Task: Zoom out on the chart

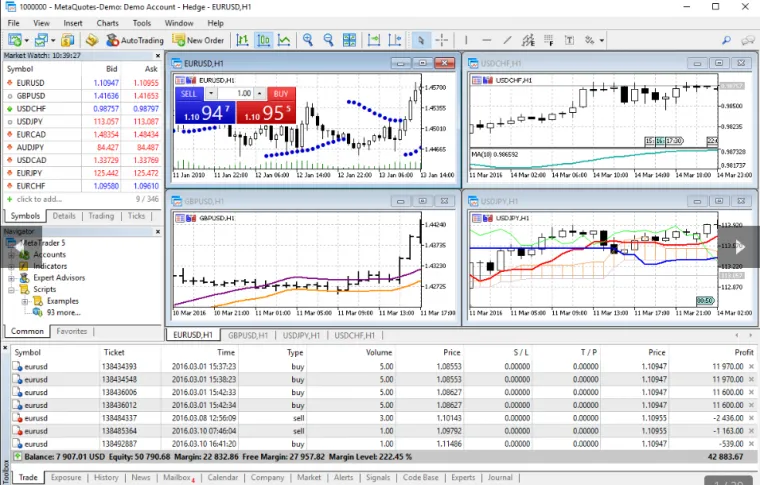Action: (x=329, y=40)
